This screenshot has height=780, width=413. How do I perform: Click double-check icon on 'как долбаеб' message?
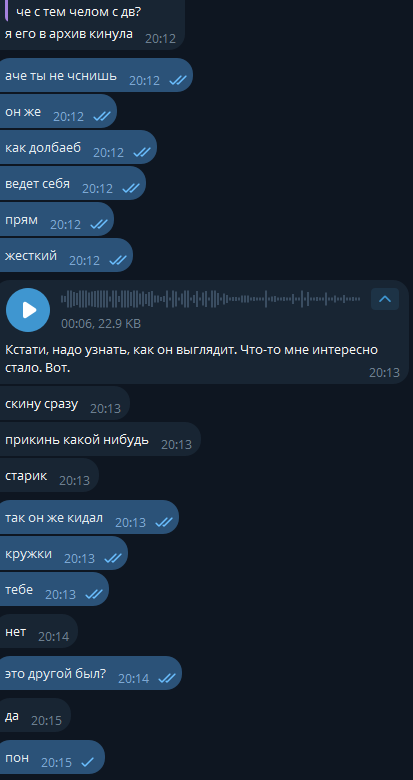(142, 152)
